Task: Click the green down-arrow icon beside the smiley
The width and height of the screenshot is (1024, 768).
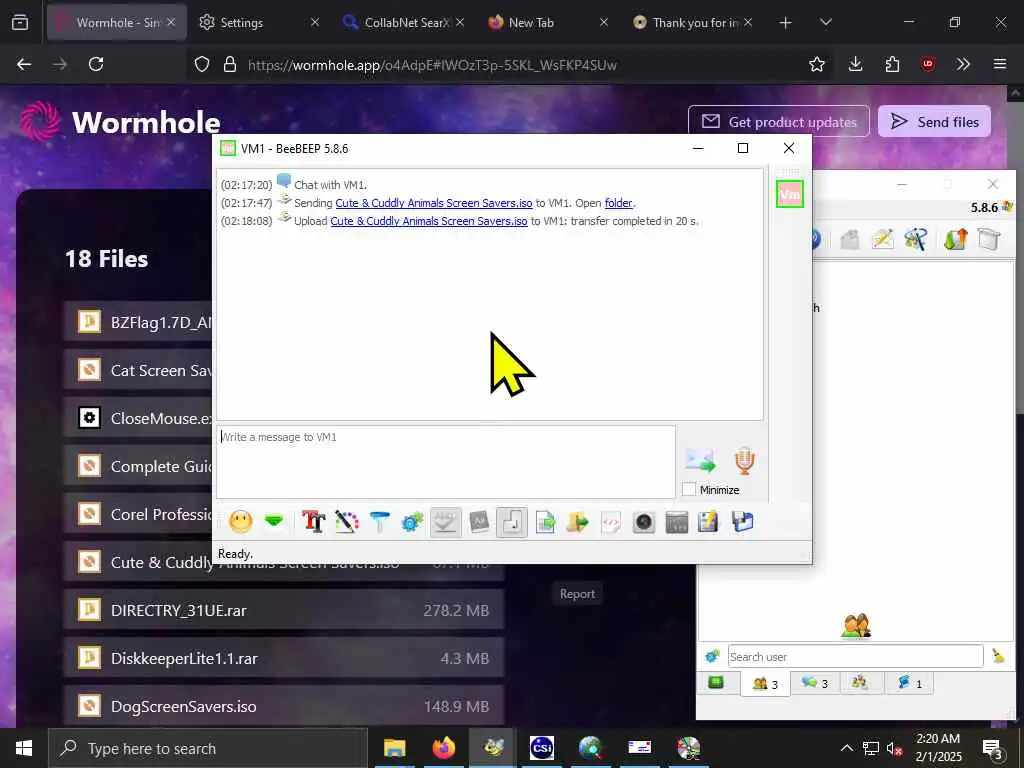Action: pyautogui.click(x=274, y=521)
